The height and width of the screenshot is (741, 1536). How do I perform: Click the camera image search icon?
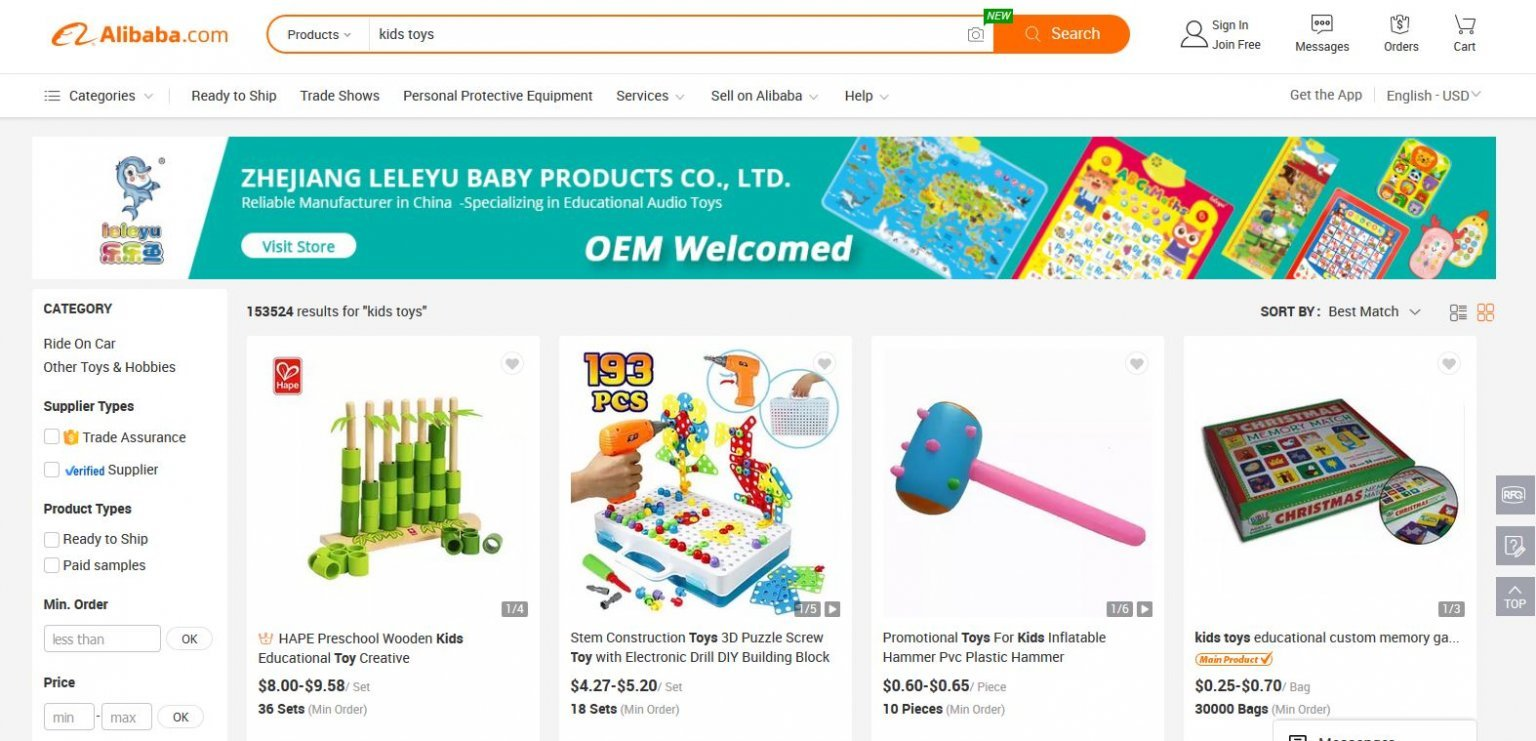(x=976, y=35)
